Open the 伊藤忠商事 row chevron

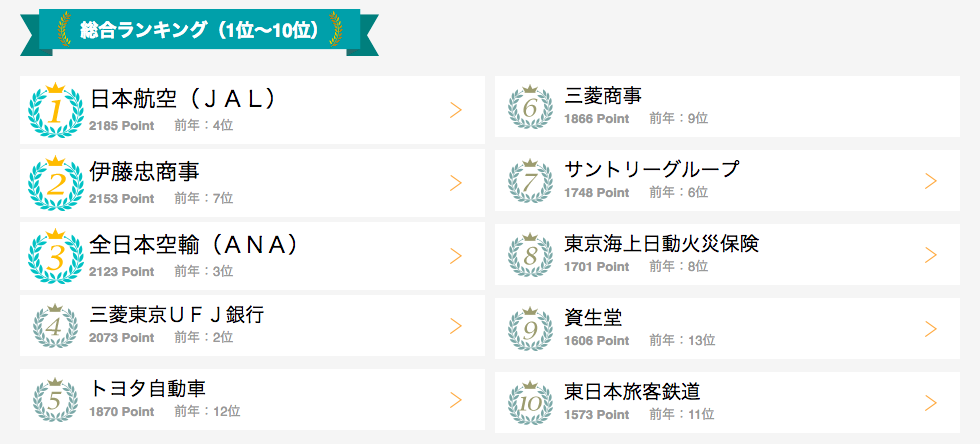click(x=456, y=183)
